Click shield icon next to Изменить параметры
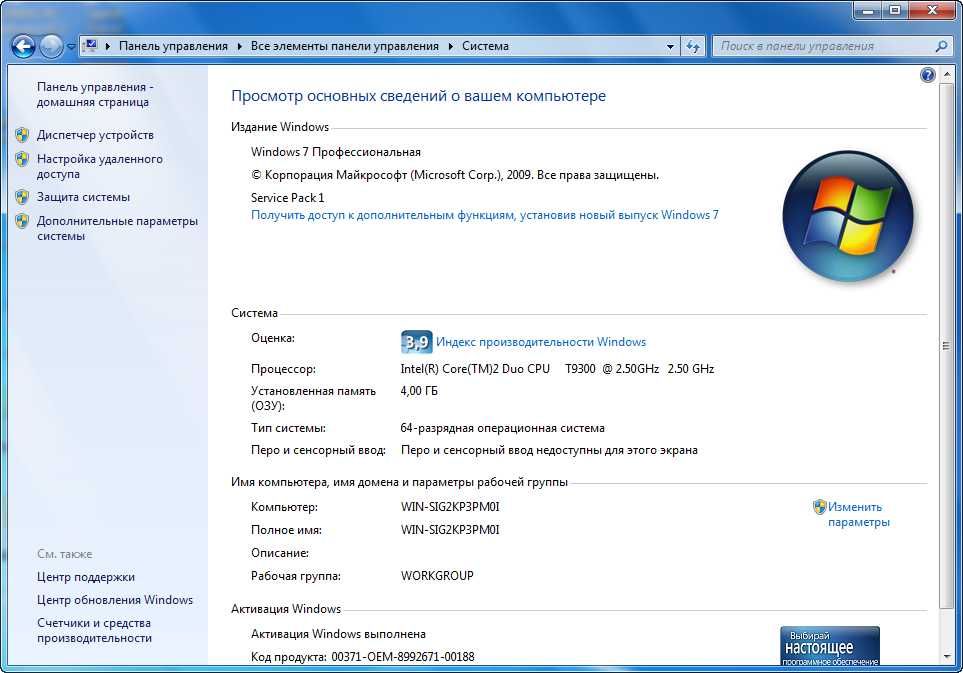The width and height of the screenshot is (963, 673). coord(819,507)
